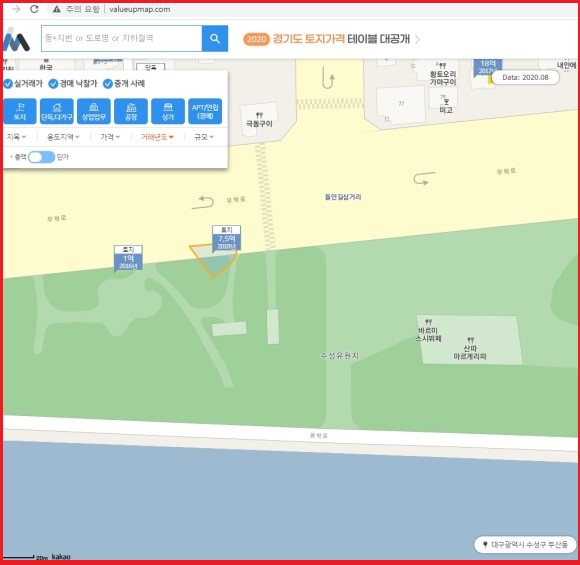Toggle the 상가 shop filter
This screenshot has width=580, height=565.
click(x=168, y=111)
